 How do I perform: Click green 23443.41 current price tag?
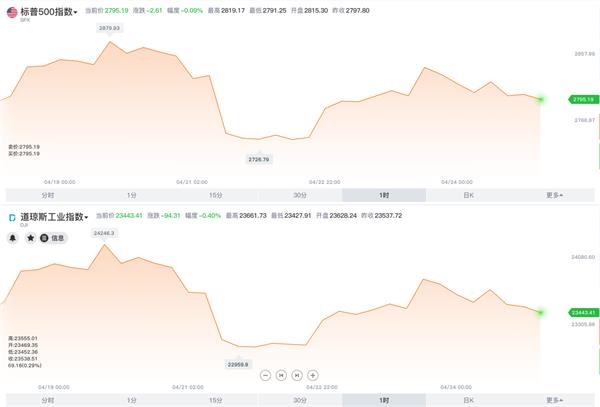(584, 313)
